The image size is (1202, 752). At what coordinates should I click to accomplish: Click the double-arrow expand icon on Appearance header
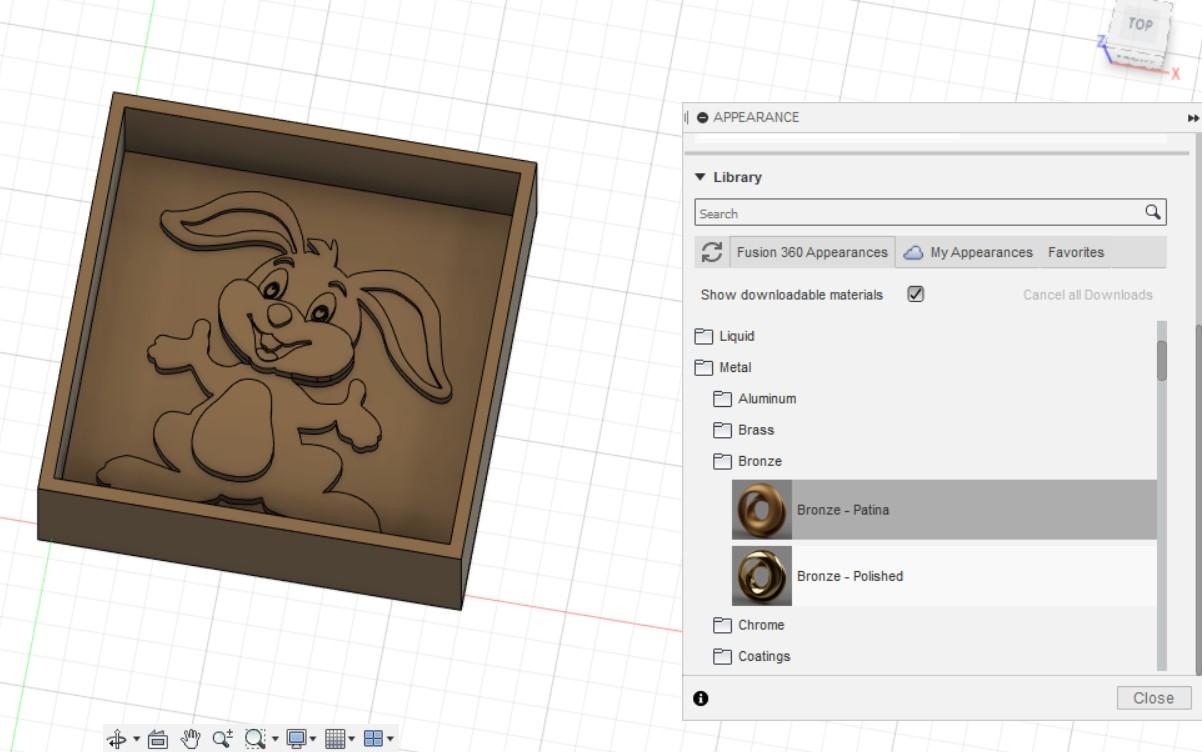tap(1193, 118)
